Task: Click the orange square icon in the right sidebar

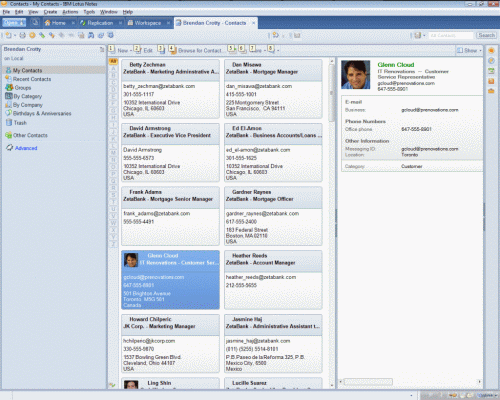Action: (x=491, y=81)
